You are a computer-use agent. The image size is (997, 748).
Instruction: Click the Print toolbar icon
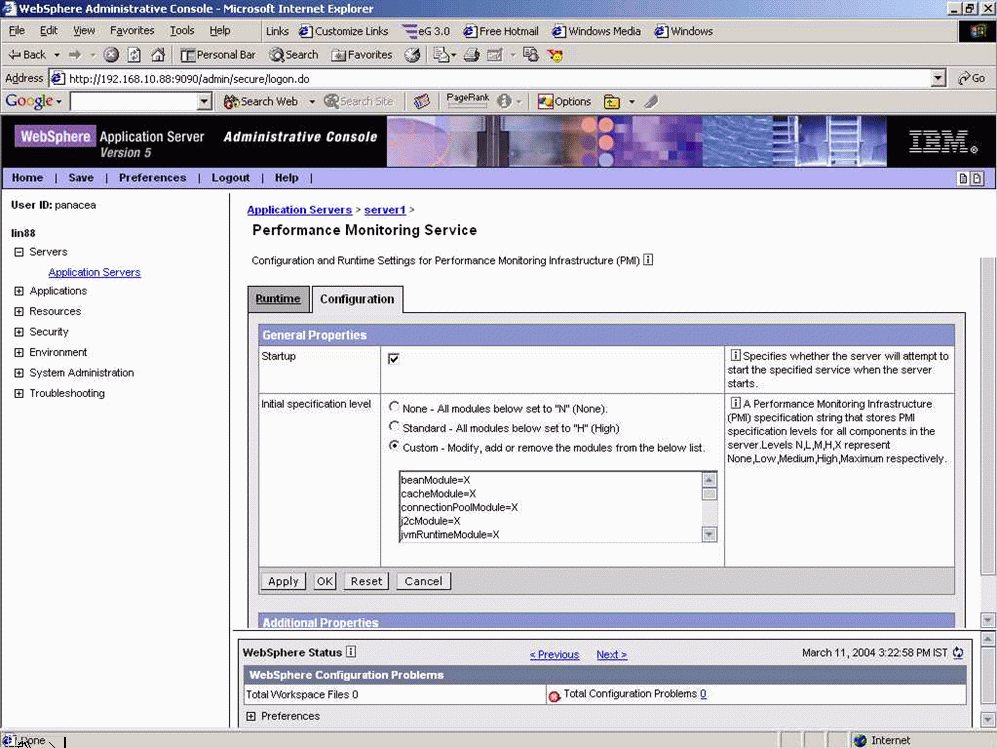(x=472, y=55)
